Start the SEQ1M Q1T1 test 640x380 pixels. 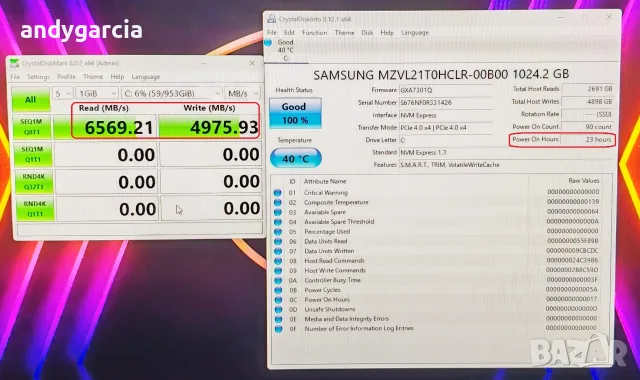(32, 154)
